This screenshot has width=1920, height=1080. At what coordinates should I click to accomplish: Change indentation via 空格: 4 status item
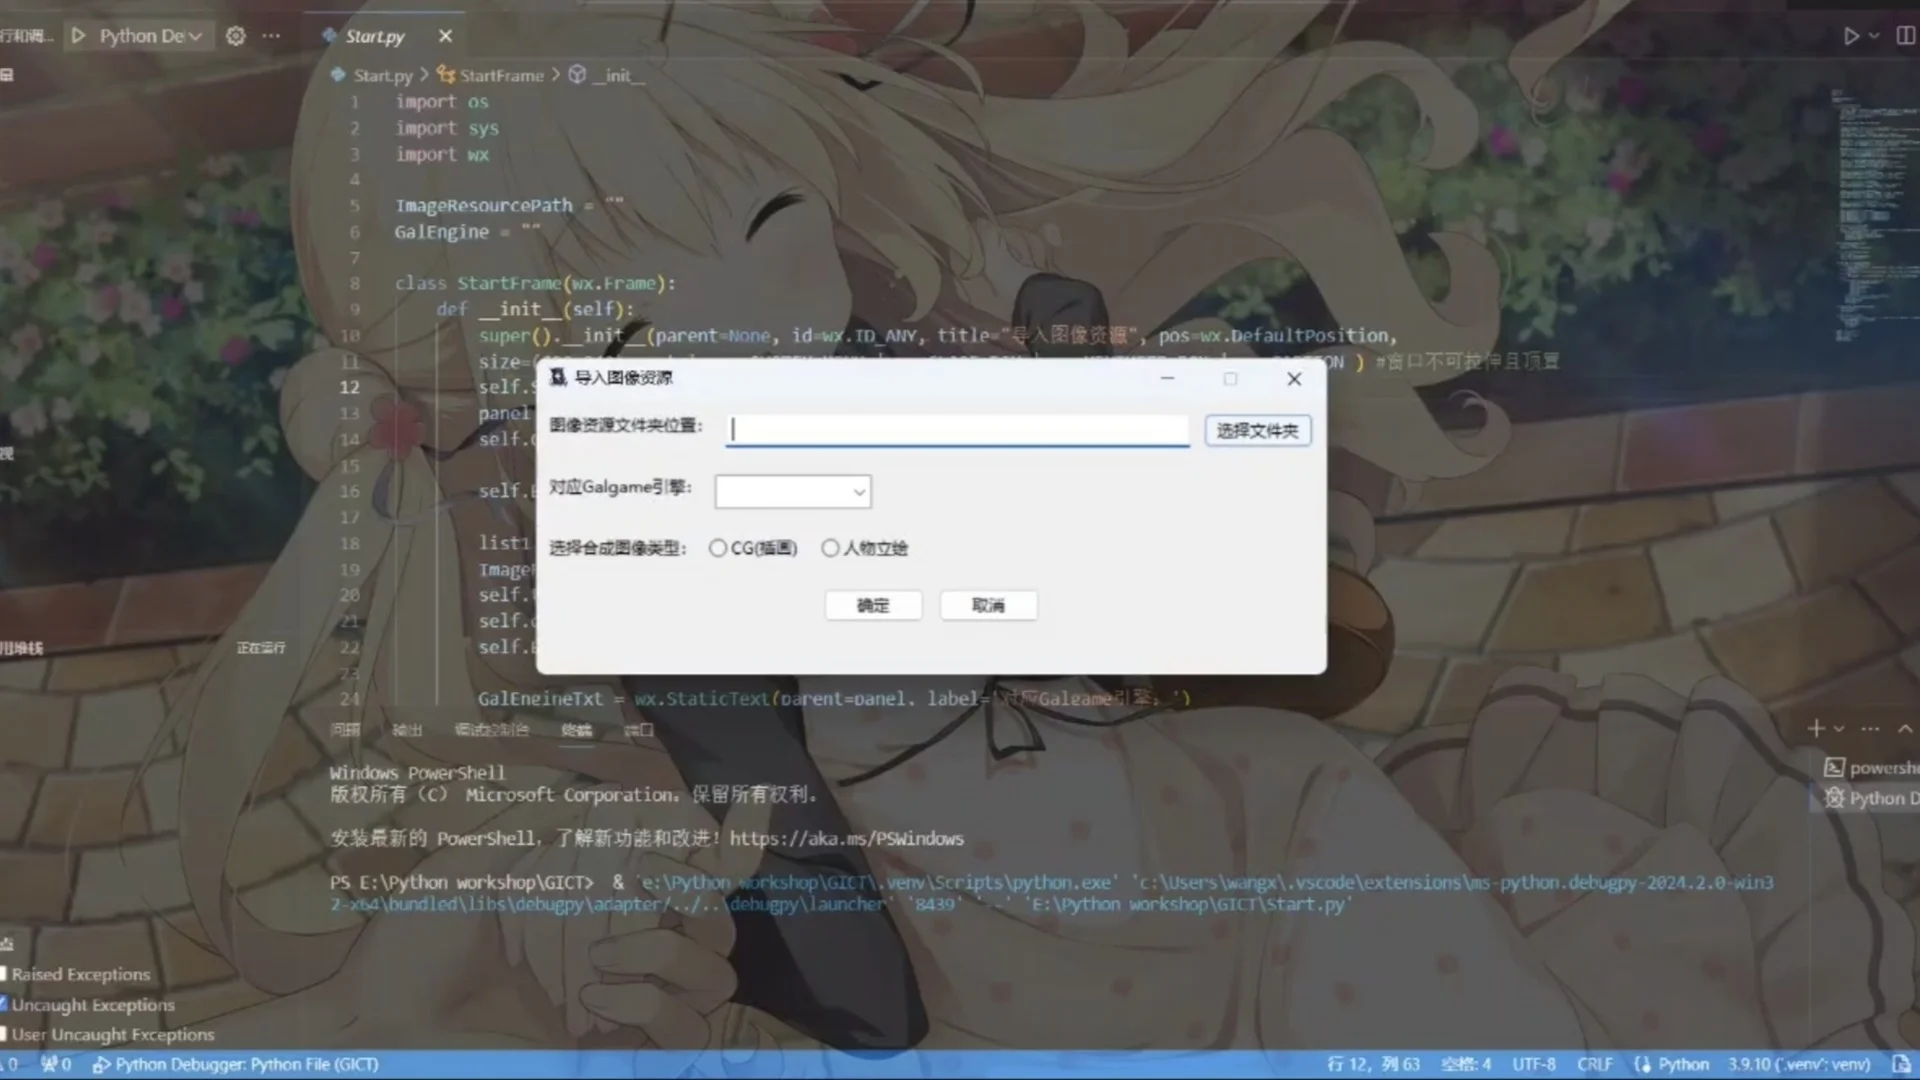tap(1466, 1064)
